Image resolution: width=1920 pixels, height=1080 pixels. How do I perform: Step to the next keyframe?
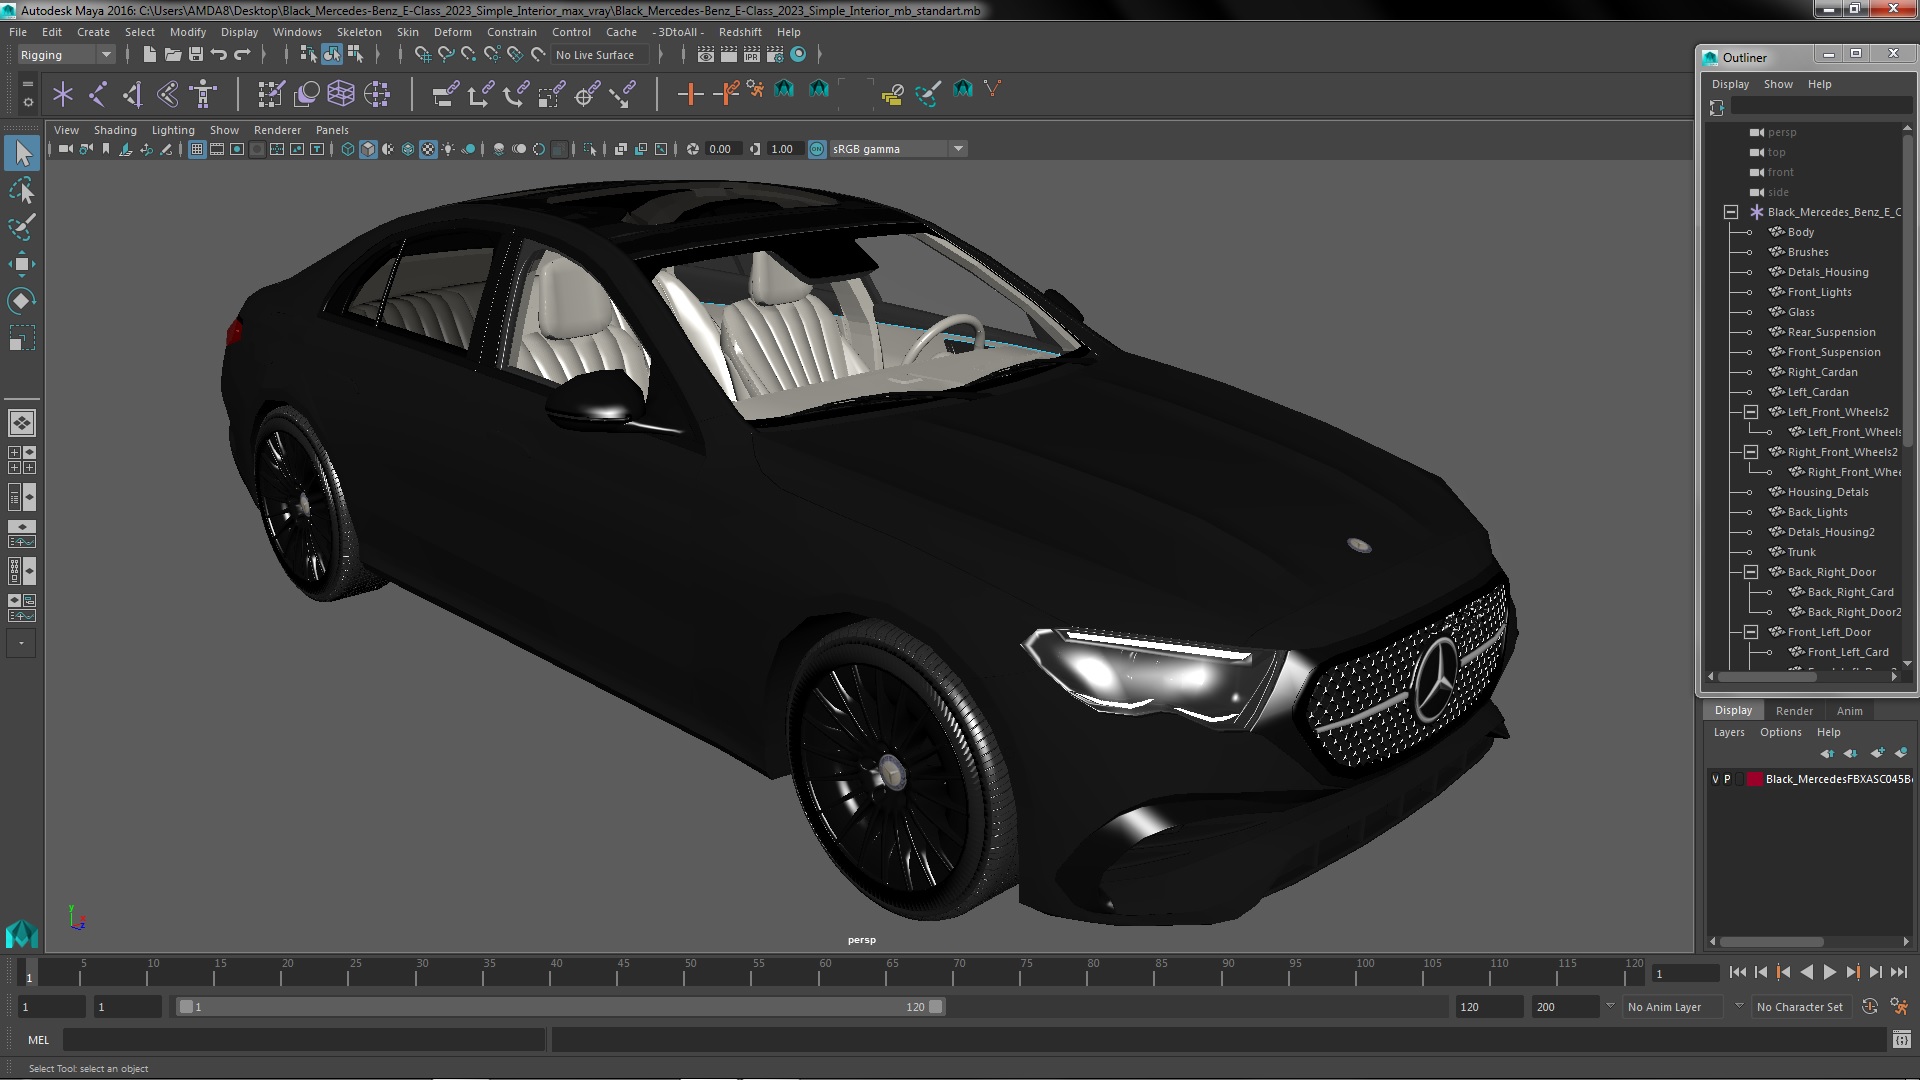tap(1853, 972)
